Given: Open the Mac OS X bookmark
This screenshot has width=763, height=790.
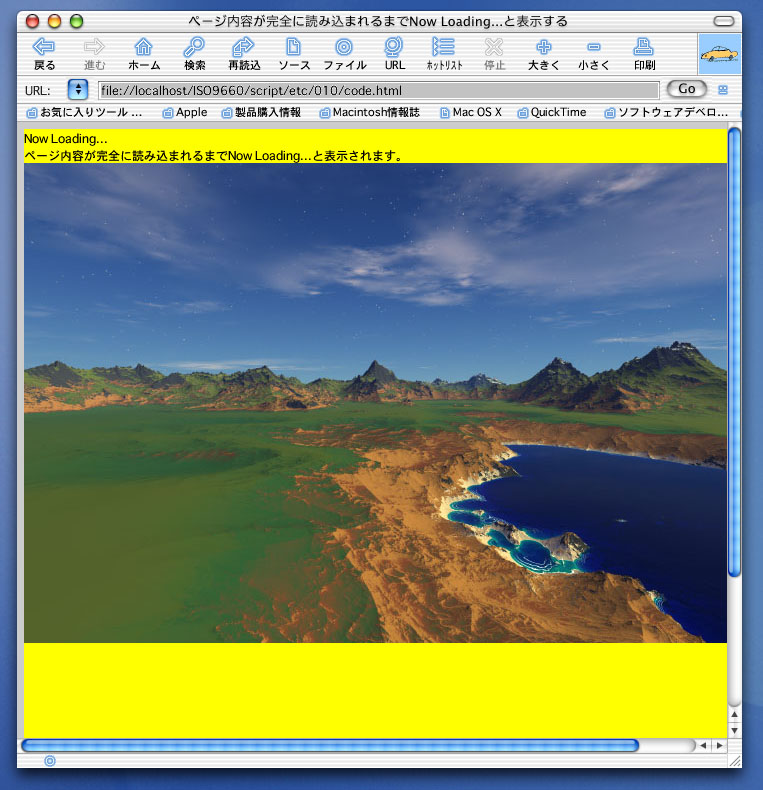Looking at the screenshot, I should point(471,112).
